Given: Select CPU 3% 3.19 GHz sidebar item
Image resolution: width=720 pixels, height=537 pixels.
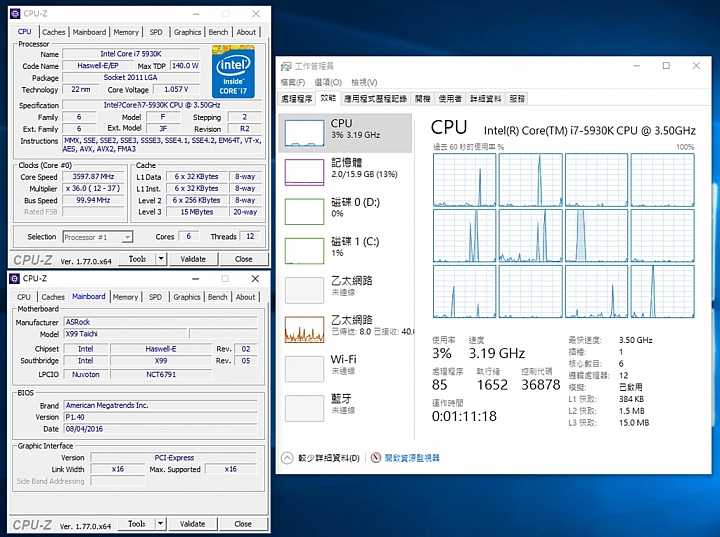Looking at the screenshot, I should [345, 133].
